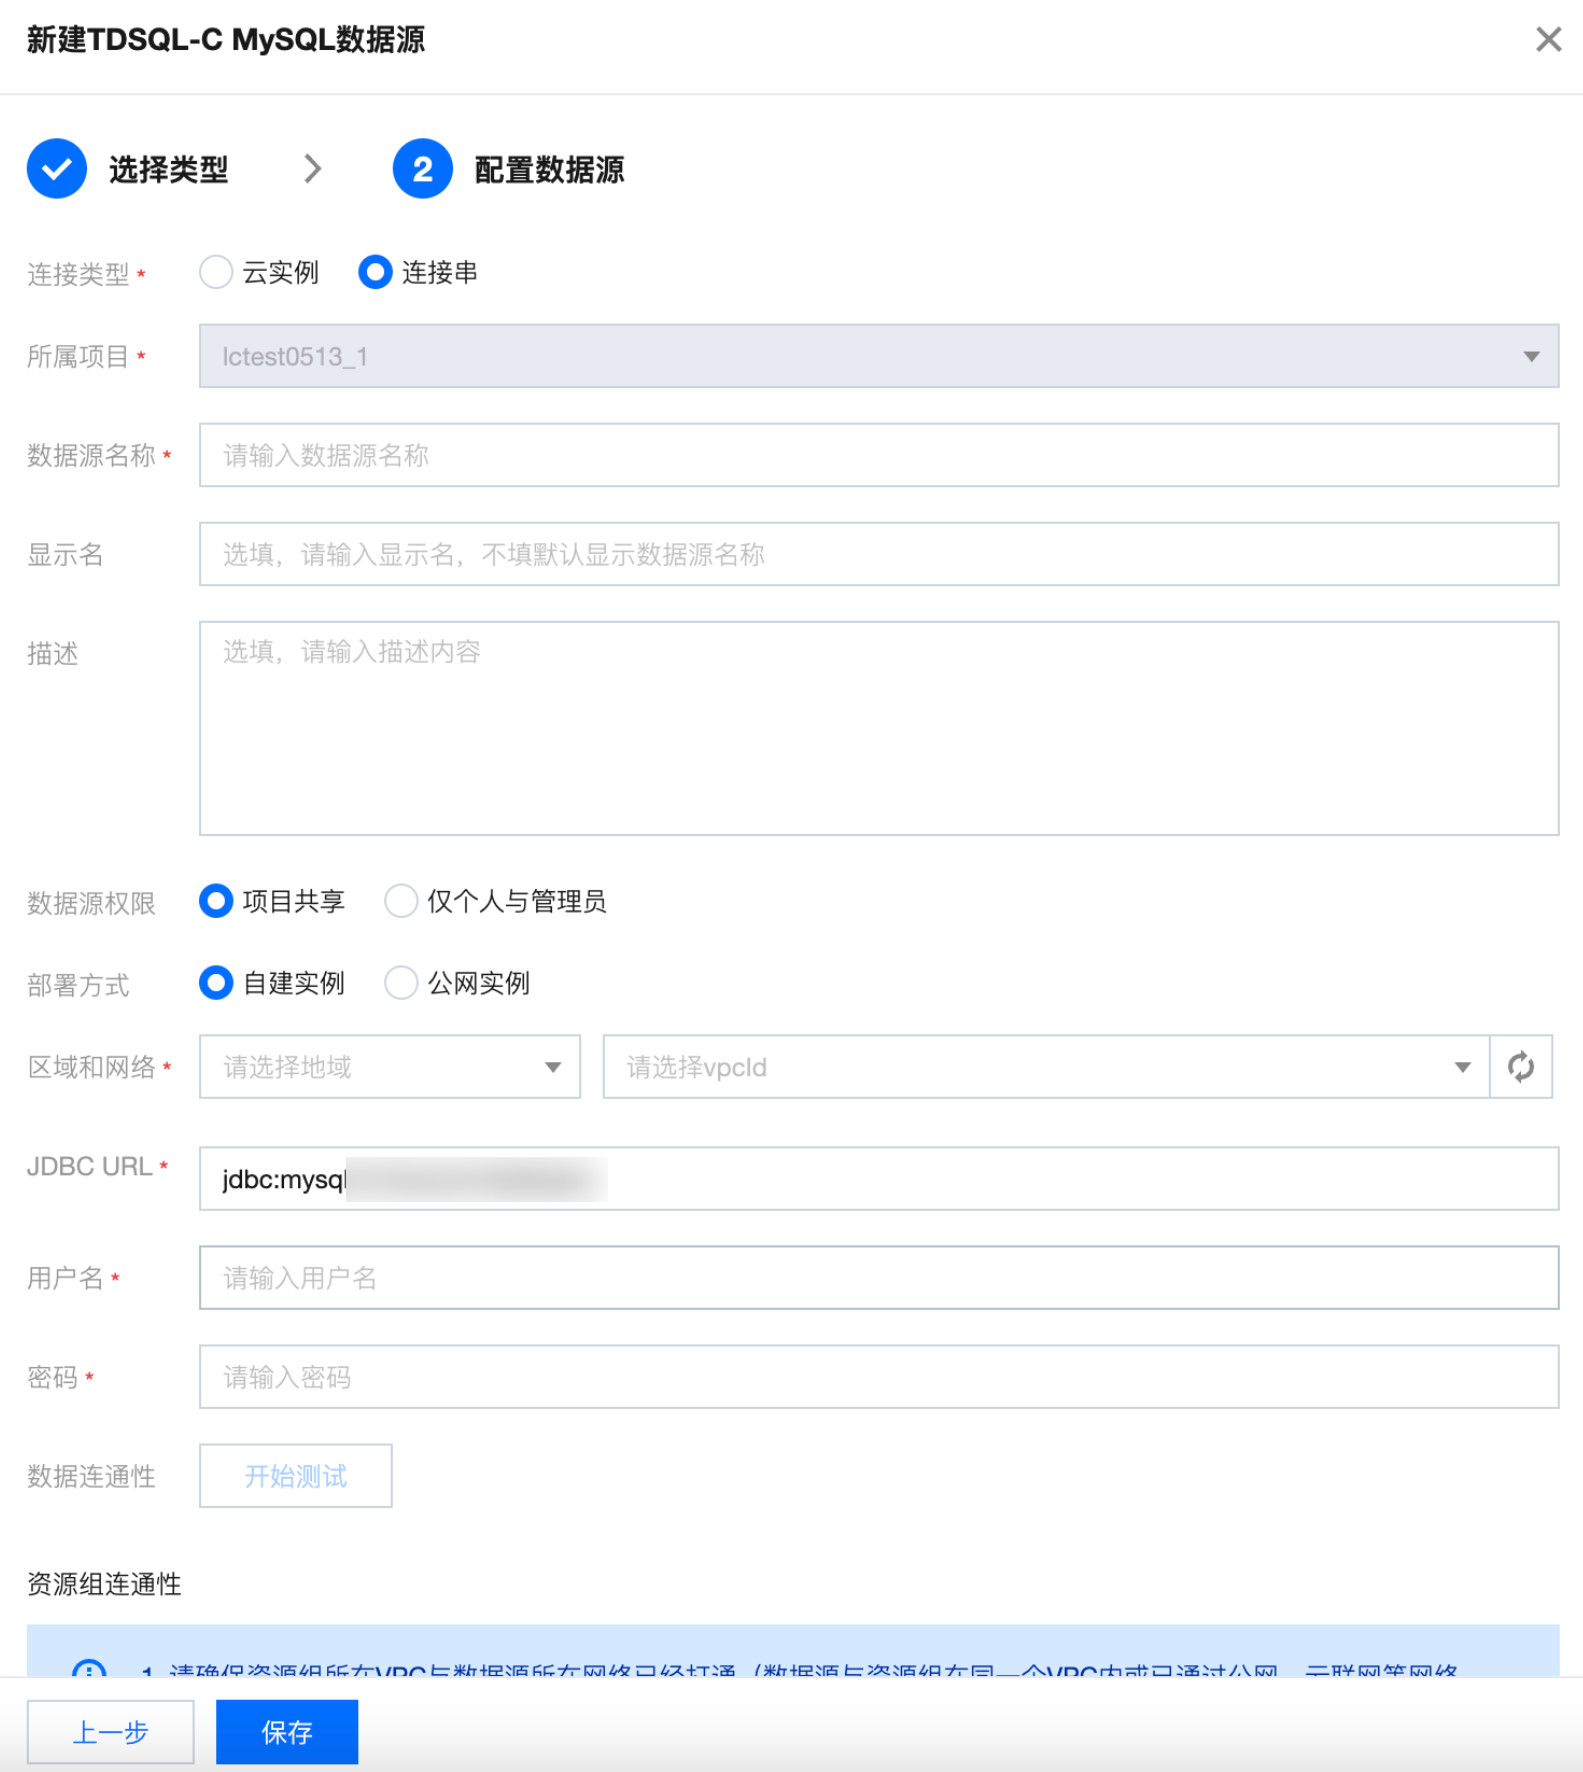Click the 资源组连通性 section heading
The image size is (1583, 1772).
click(x=104, y=1584)
